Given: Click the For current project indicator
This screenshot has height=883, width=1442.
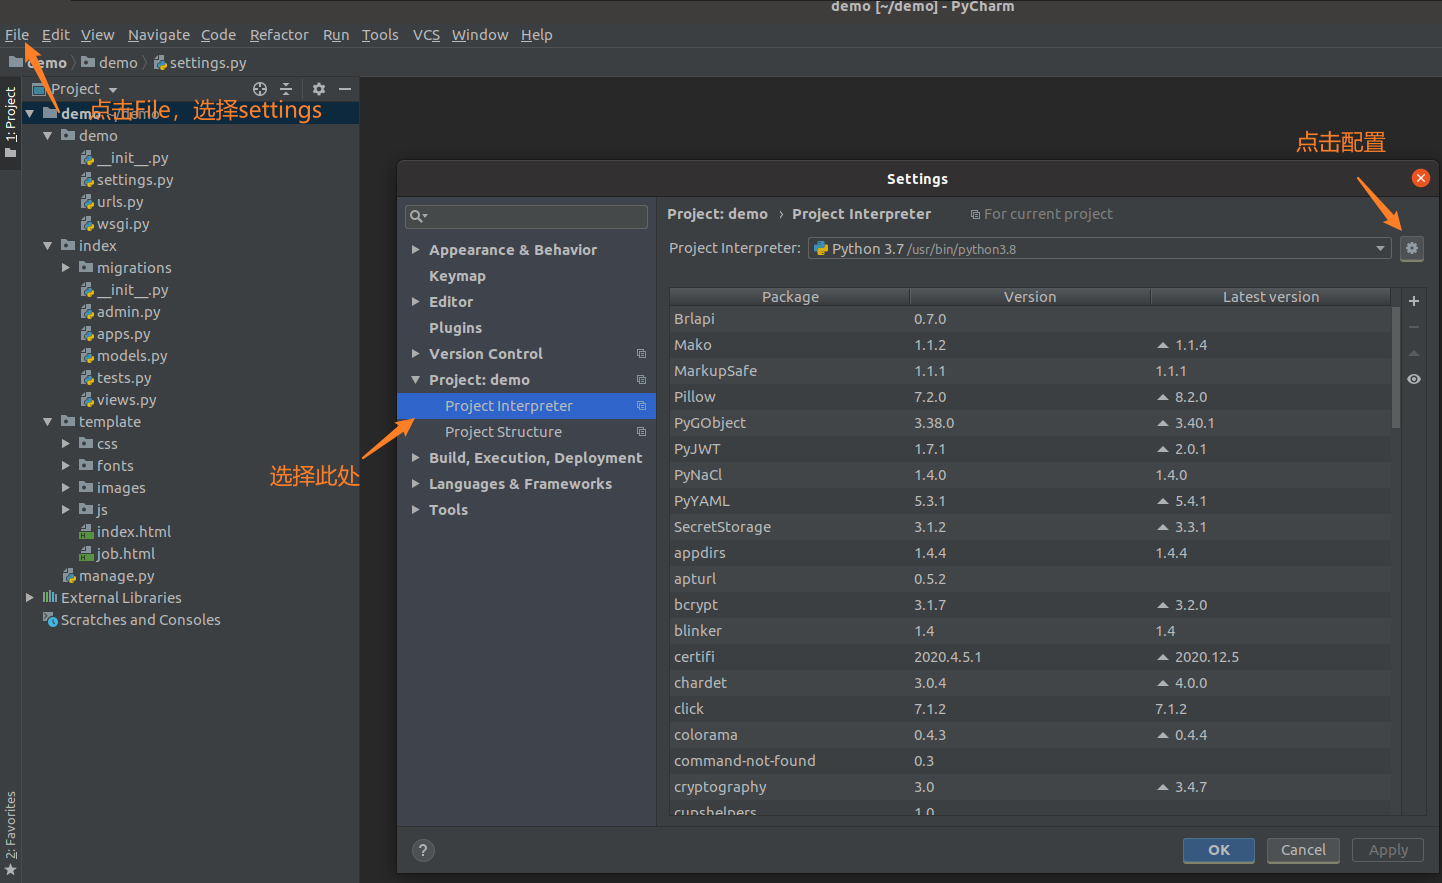Looking at the screenshot, I should [x=1041, y=214].
